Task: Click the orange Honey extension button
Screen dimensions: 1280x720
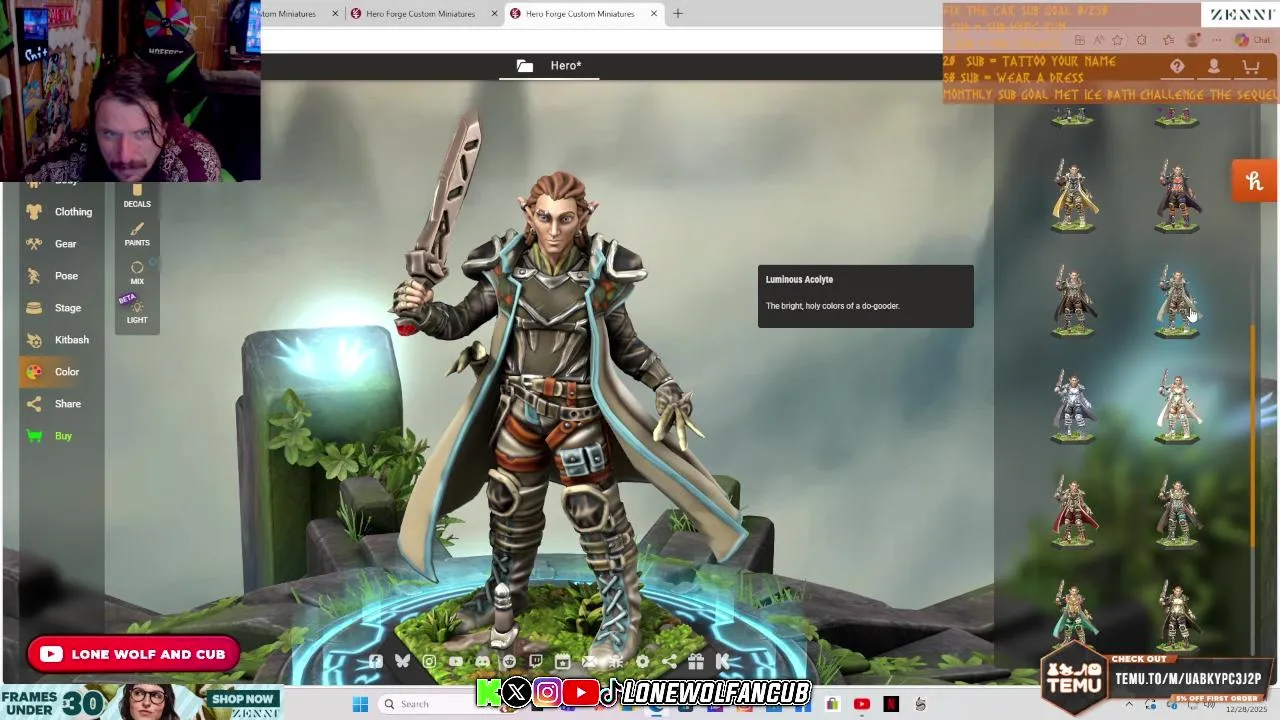Action: click(x=1255, y=181)
